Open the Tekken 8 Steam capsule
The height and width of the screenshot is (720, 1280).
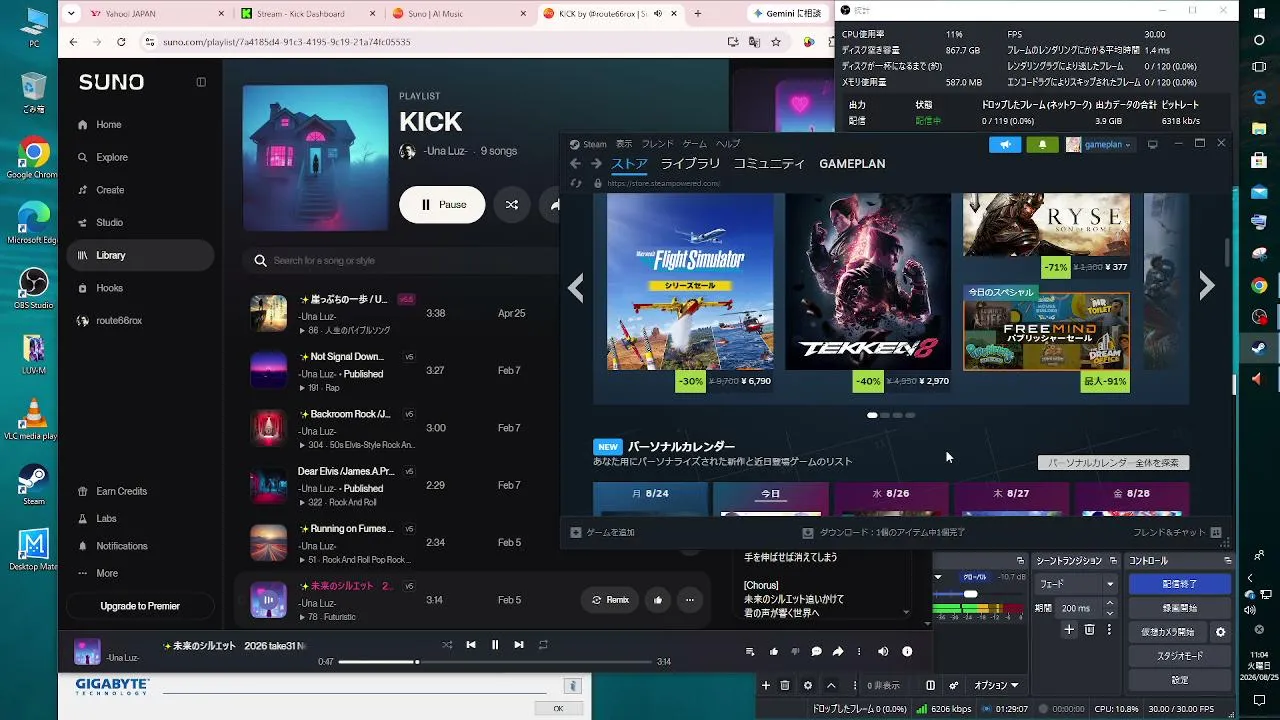(868, 281)
